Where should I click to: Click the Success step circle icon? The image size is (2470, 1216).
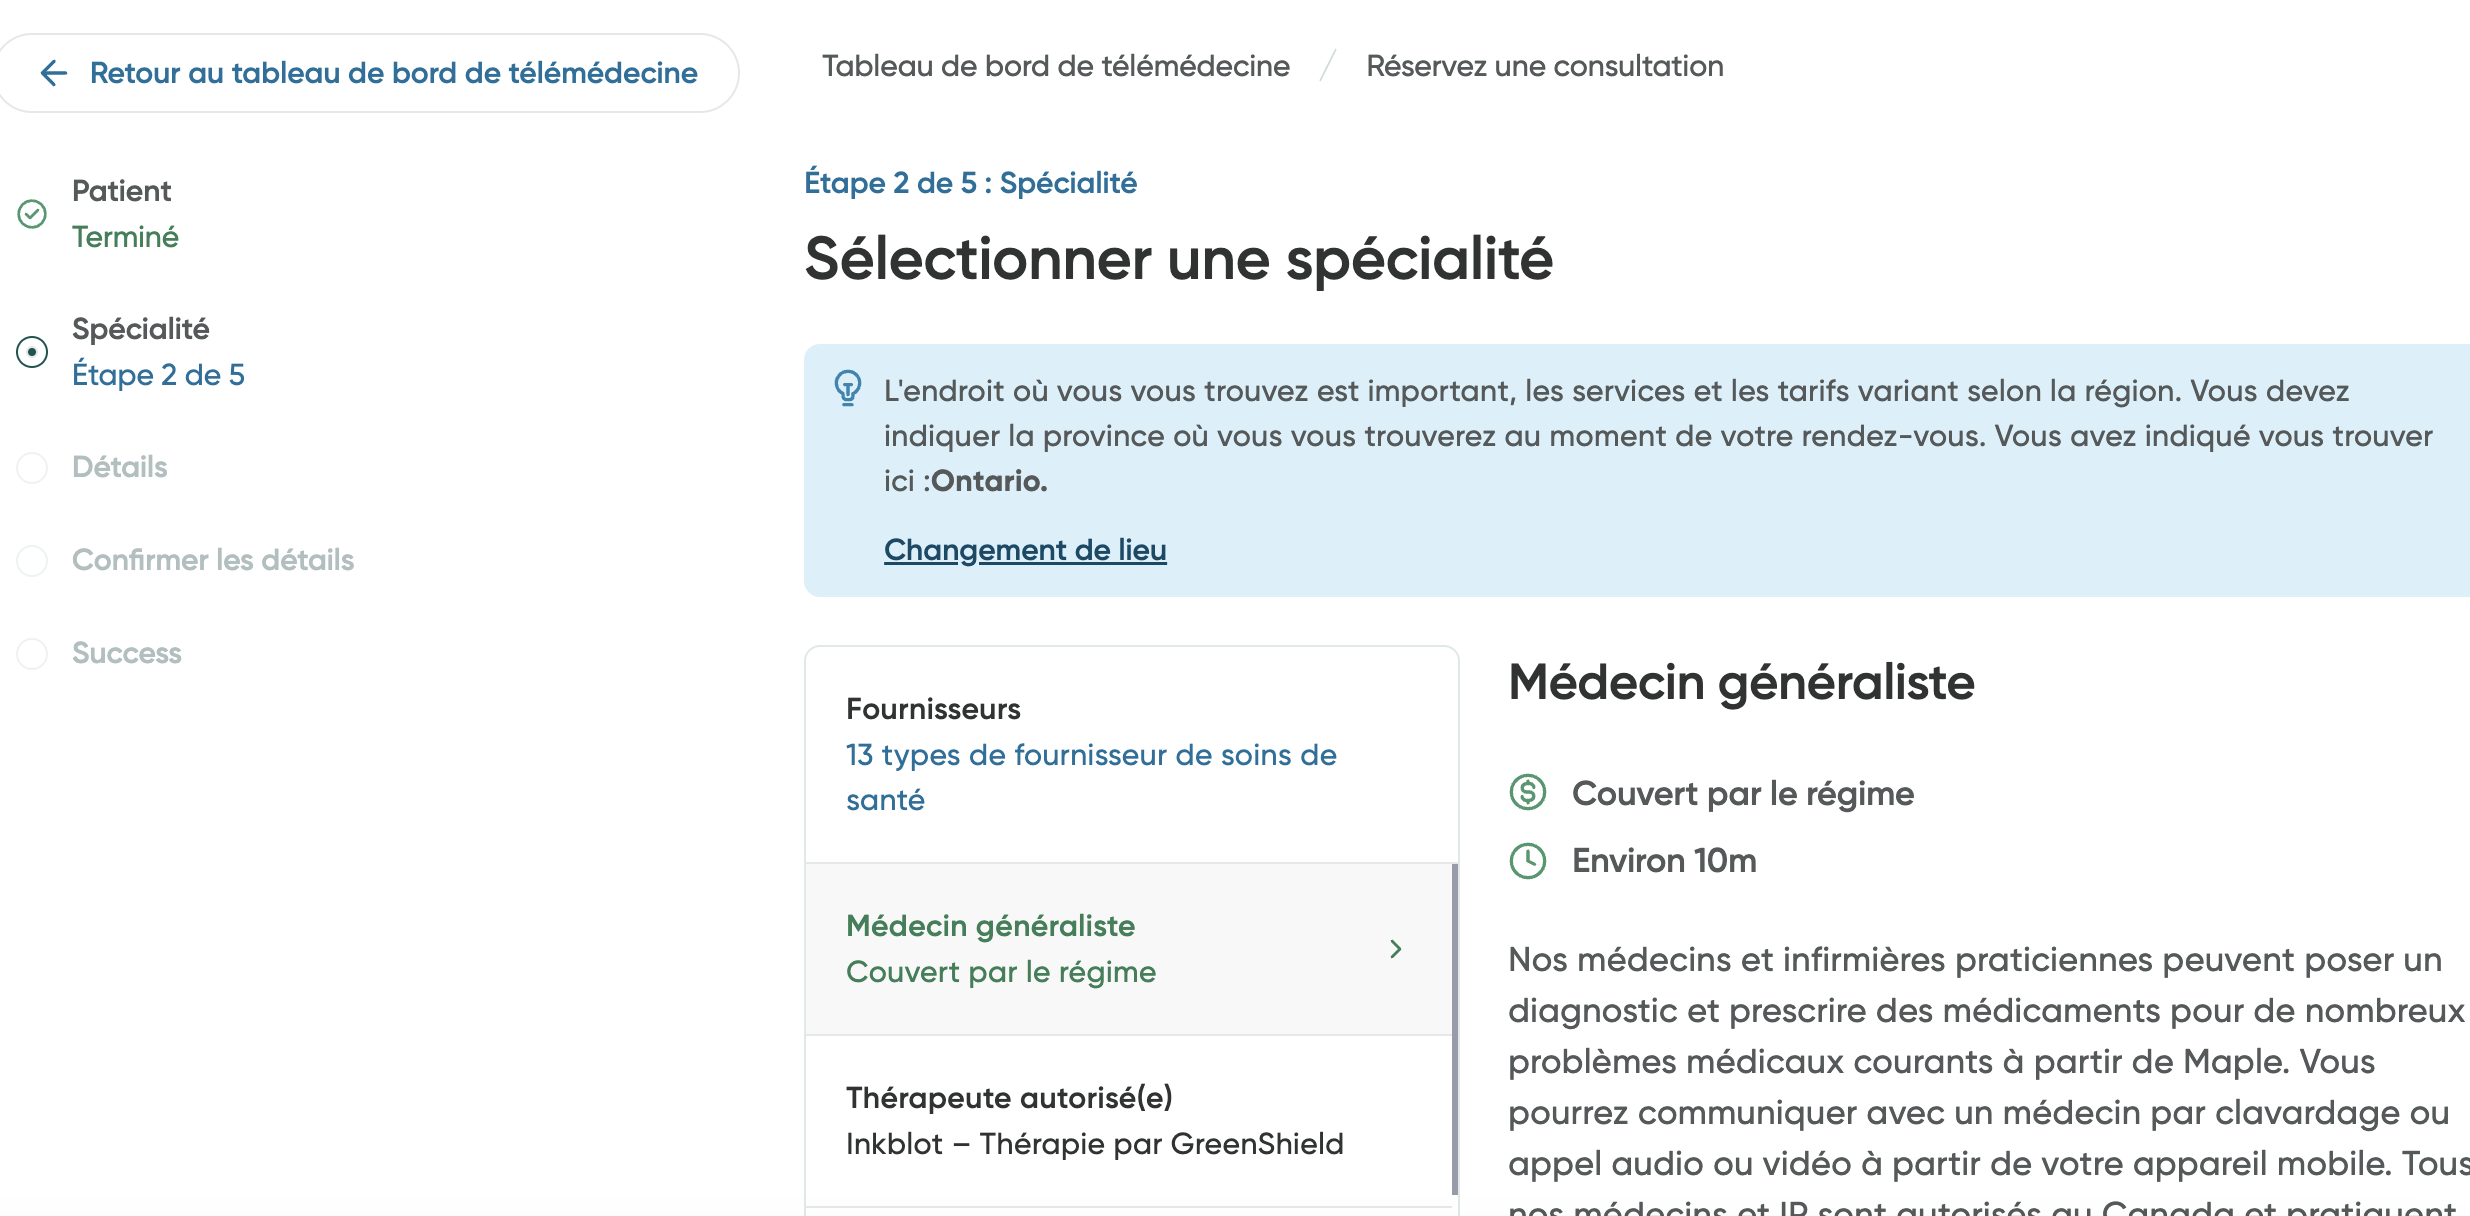[x=33, y=654]
